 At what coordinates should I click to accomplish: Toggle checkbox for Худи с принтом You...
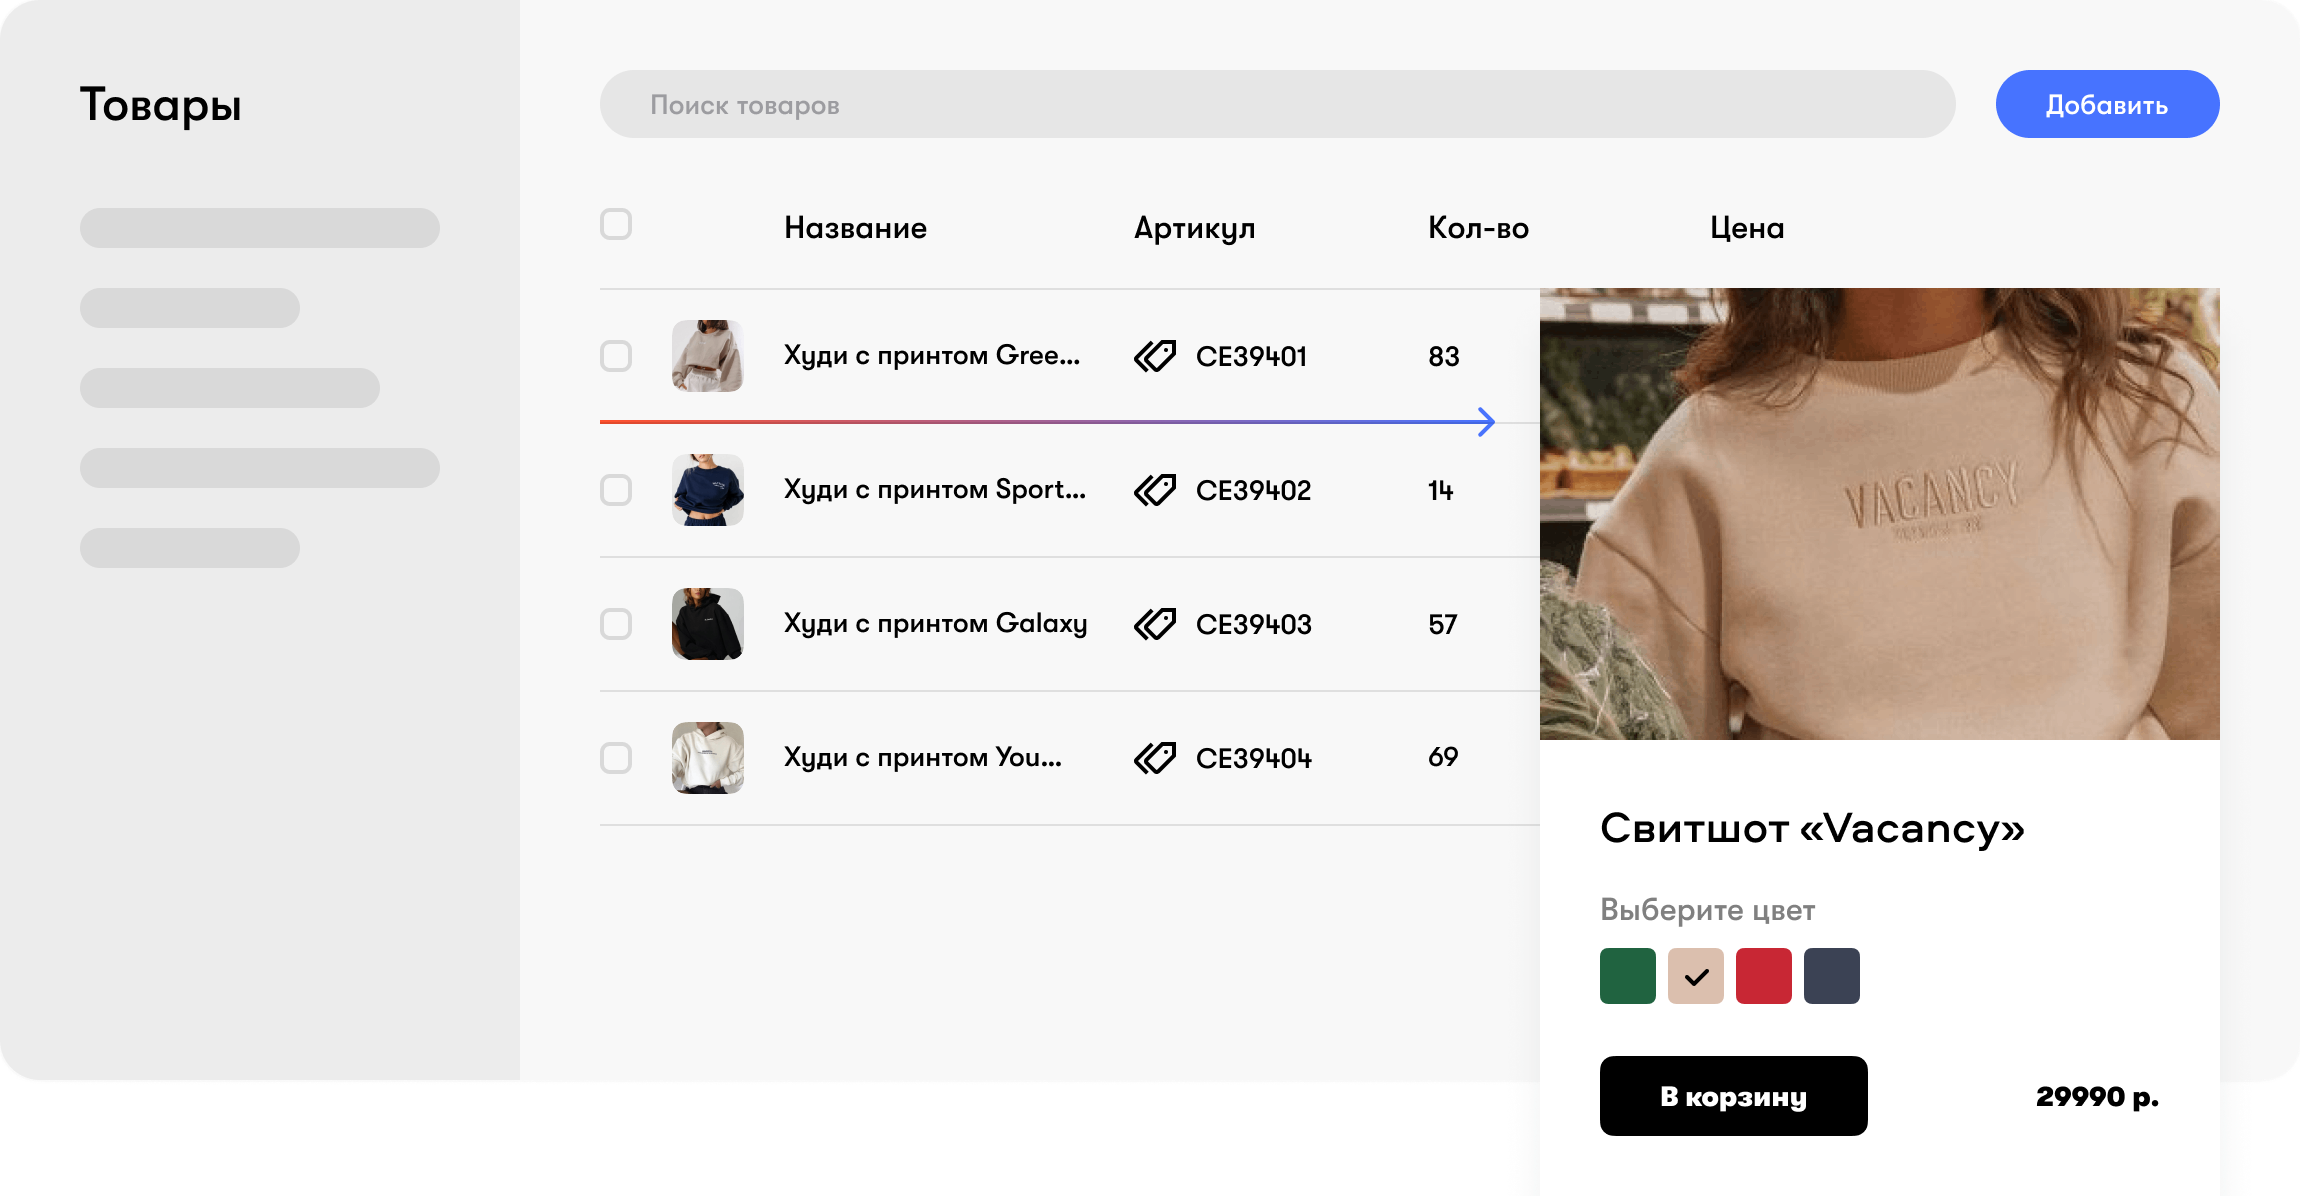tap(616, 758)
